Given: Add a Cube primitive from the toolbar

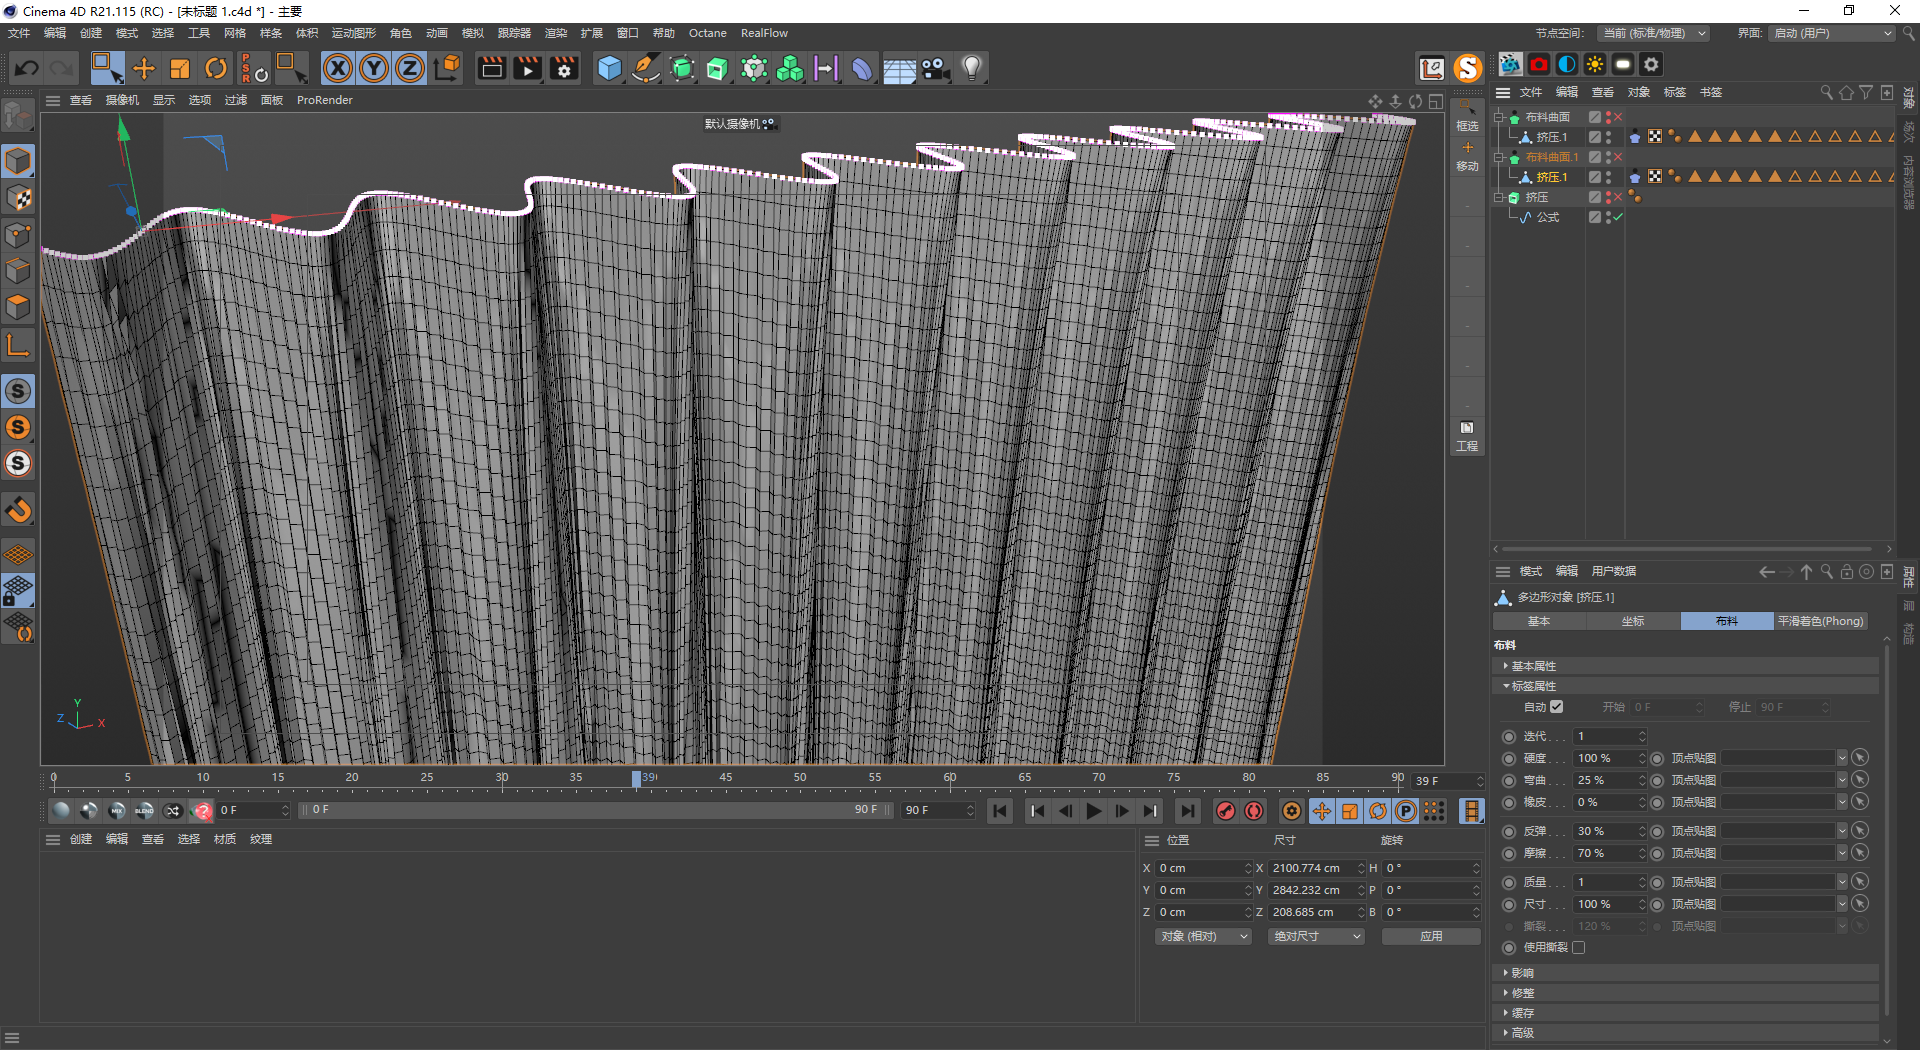Looking at the screenshot, I should [x=609, y=68].
